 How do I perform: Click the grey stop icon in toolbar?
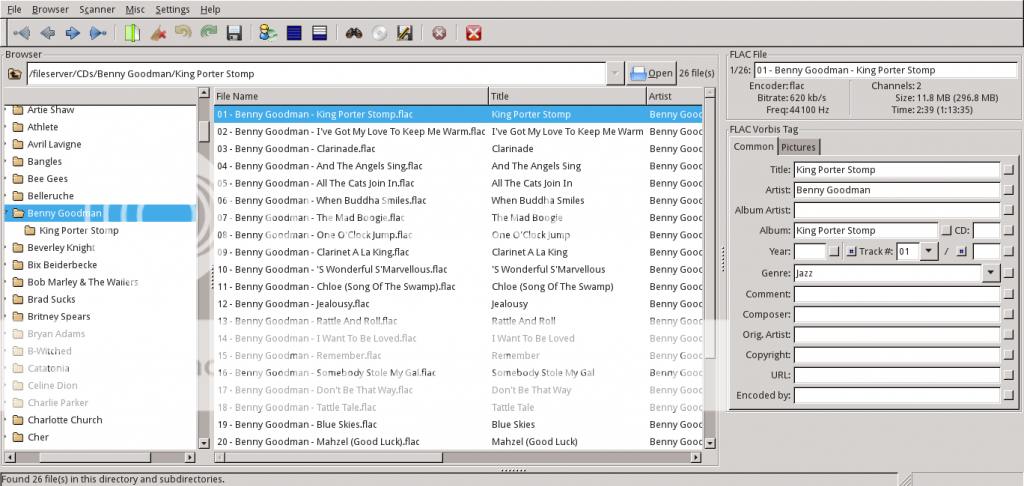click(440, 33)
